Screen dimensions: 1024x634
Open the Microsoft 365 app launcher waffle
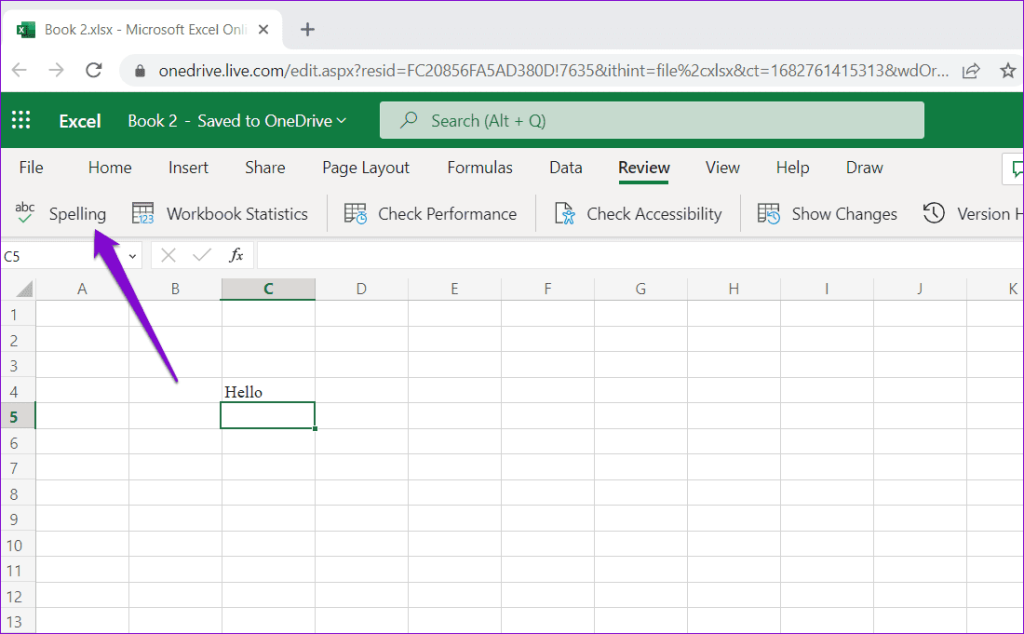tap(20, 120)
